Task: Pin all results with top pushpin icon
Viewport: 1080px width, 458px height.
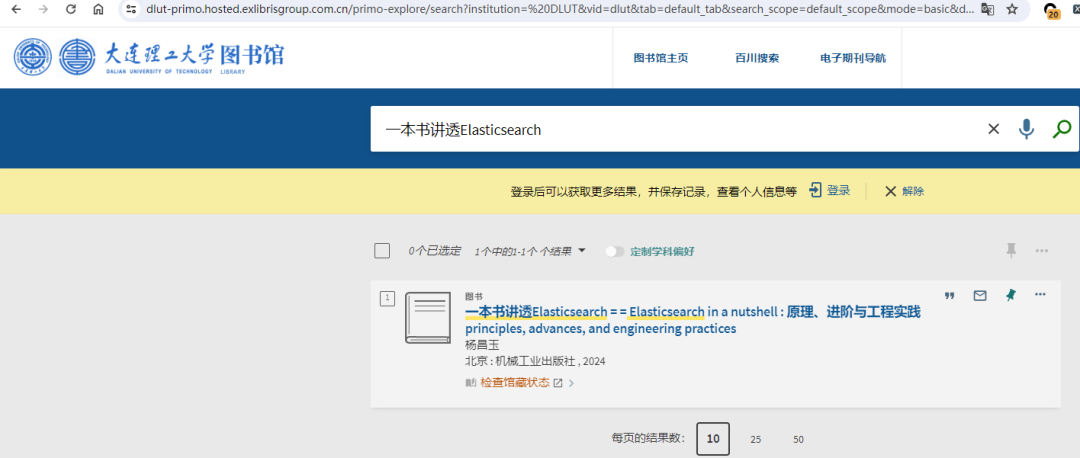Action: click(x=1011, y=250)
